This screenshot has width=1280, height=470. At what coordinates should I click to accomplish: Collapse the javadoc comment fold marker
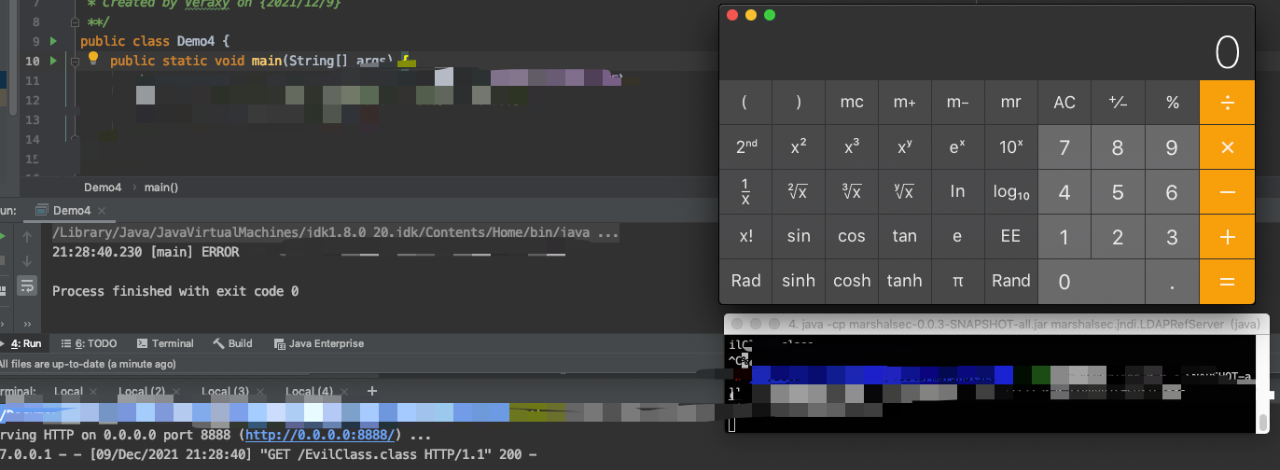tap(73, 21)
